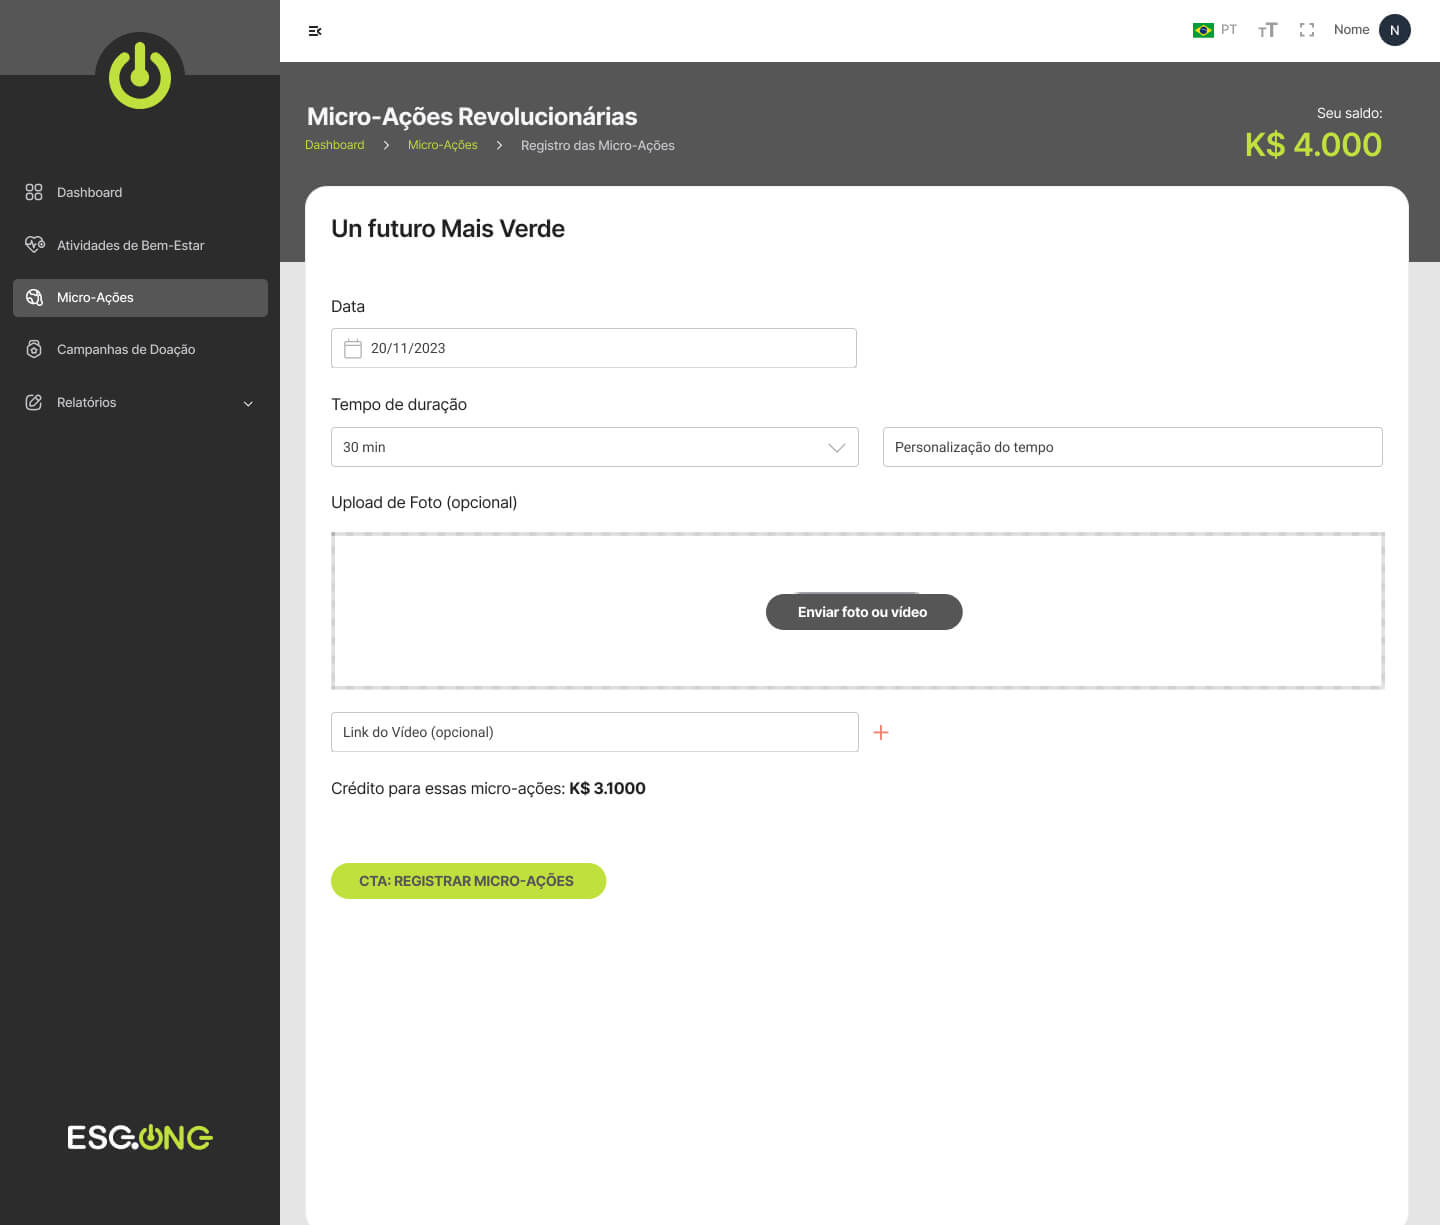The height and width of the screenshot is (1225, 1440).
Task: Expand the Relatórios submenu chevron
Action: point(248,403)
